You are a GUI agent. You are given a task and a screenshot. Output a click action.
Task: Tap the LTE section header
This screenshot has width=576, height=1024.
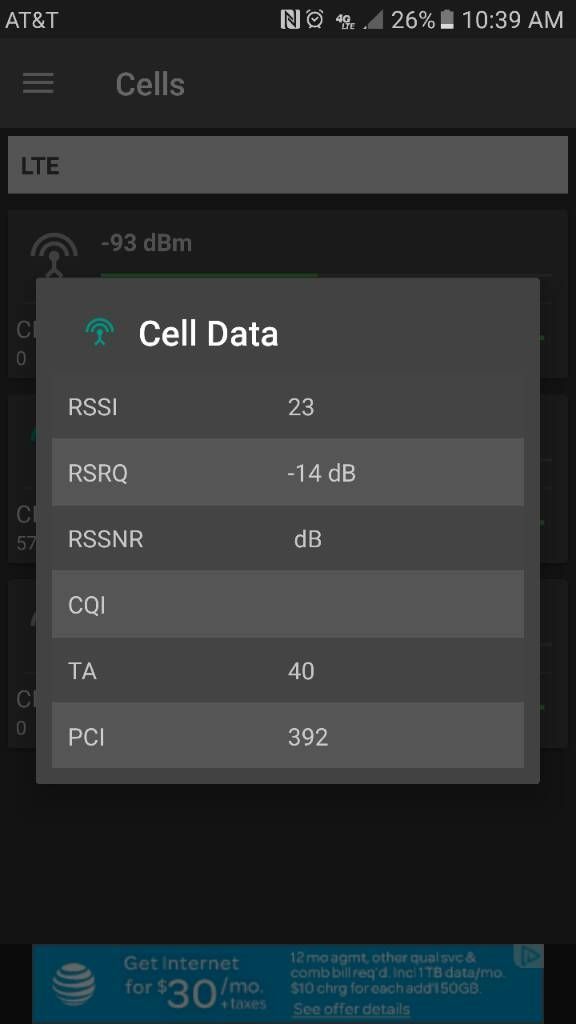coord(287,165)
